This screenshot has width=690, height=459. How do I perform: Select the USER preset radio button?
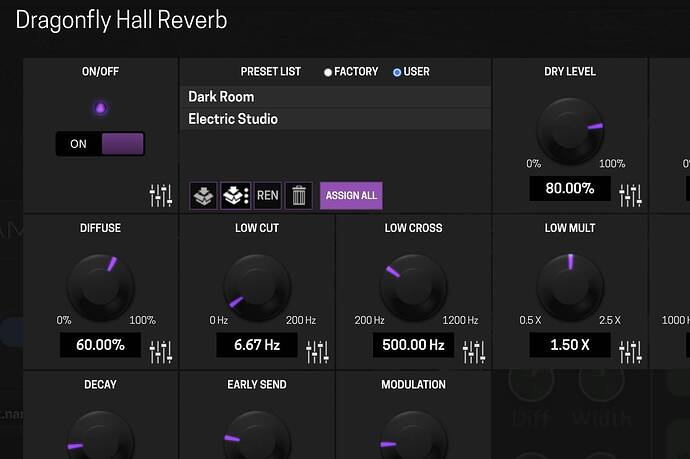[397, 72]
